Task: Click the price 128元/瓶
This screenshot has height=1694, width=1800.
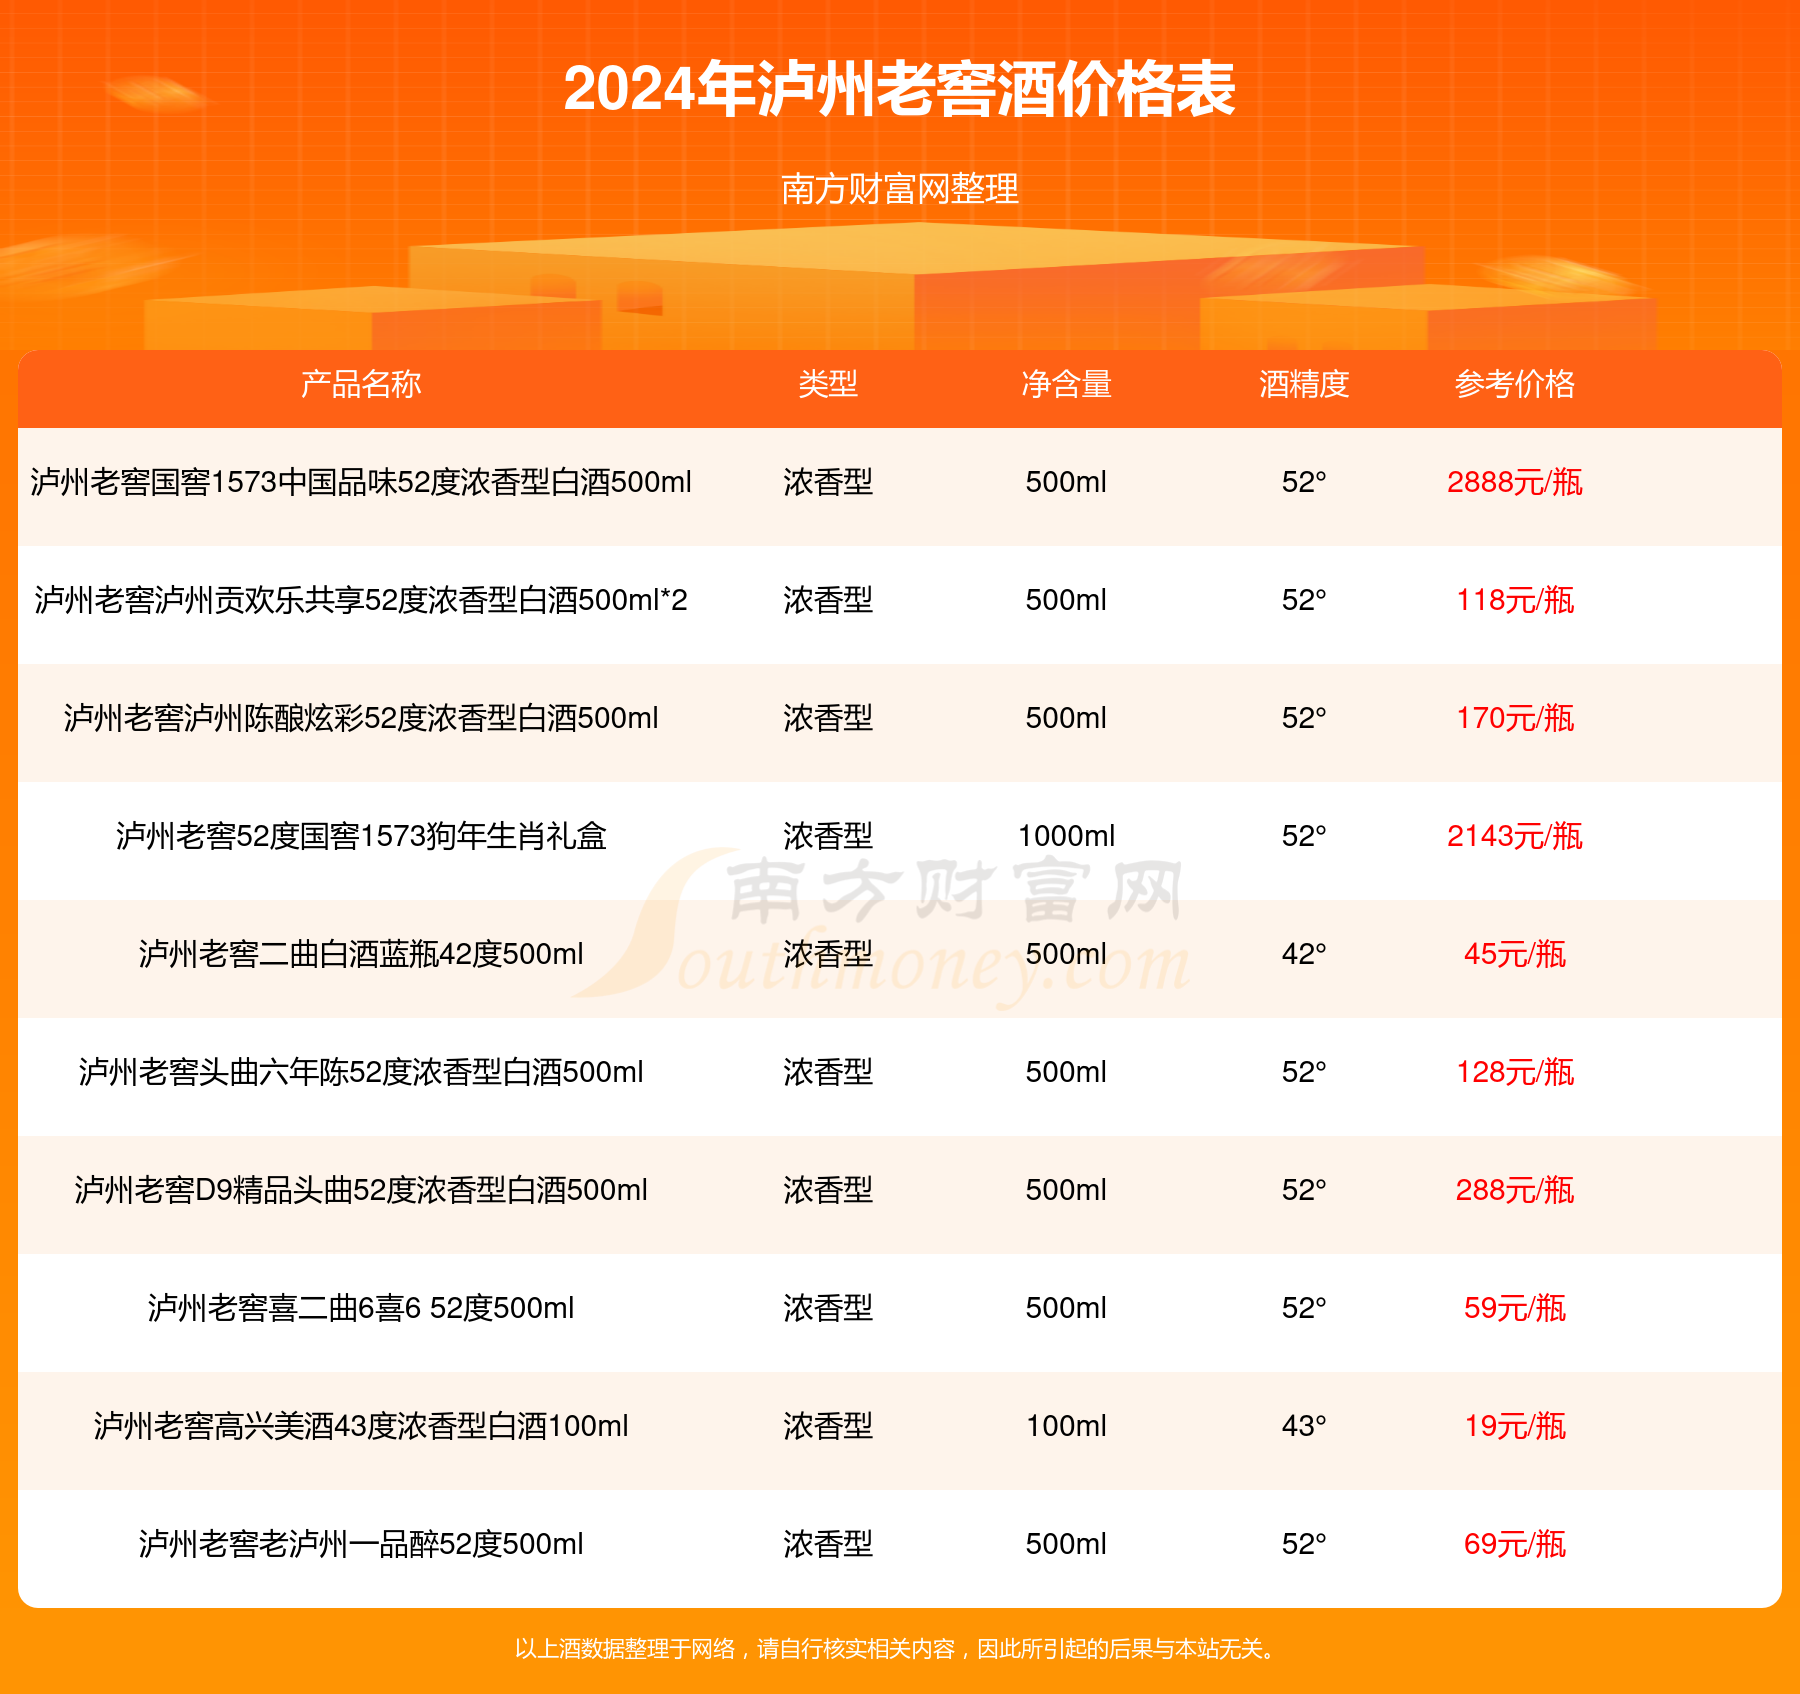Action: coord(1515,1072)
